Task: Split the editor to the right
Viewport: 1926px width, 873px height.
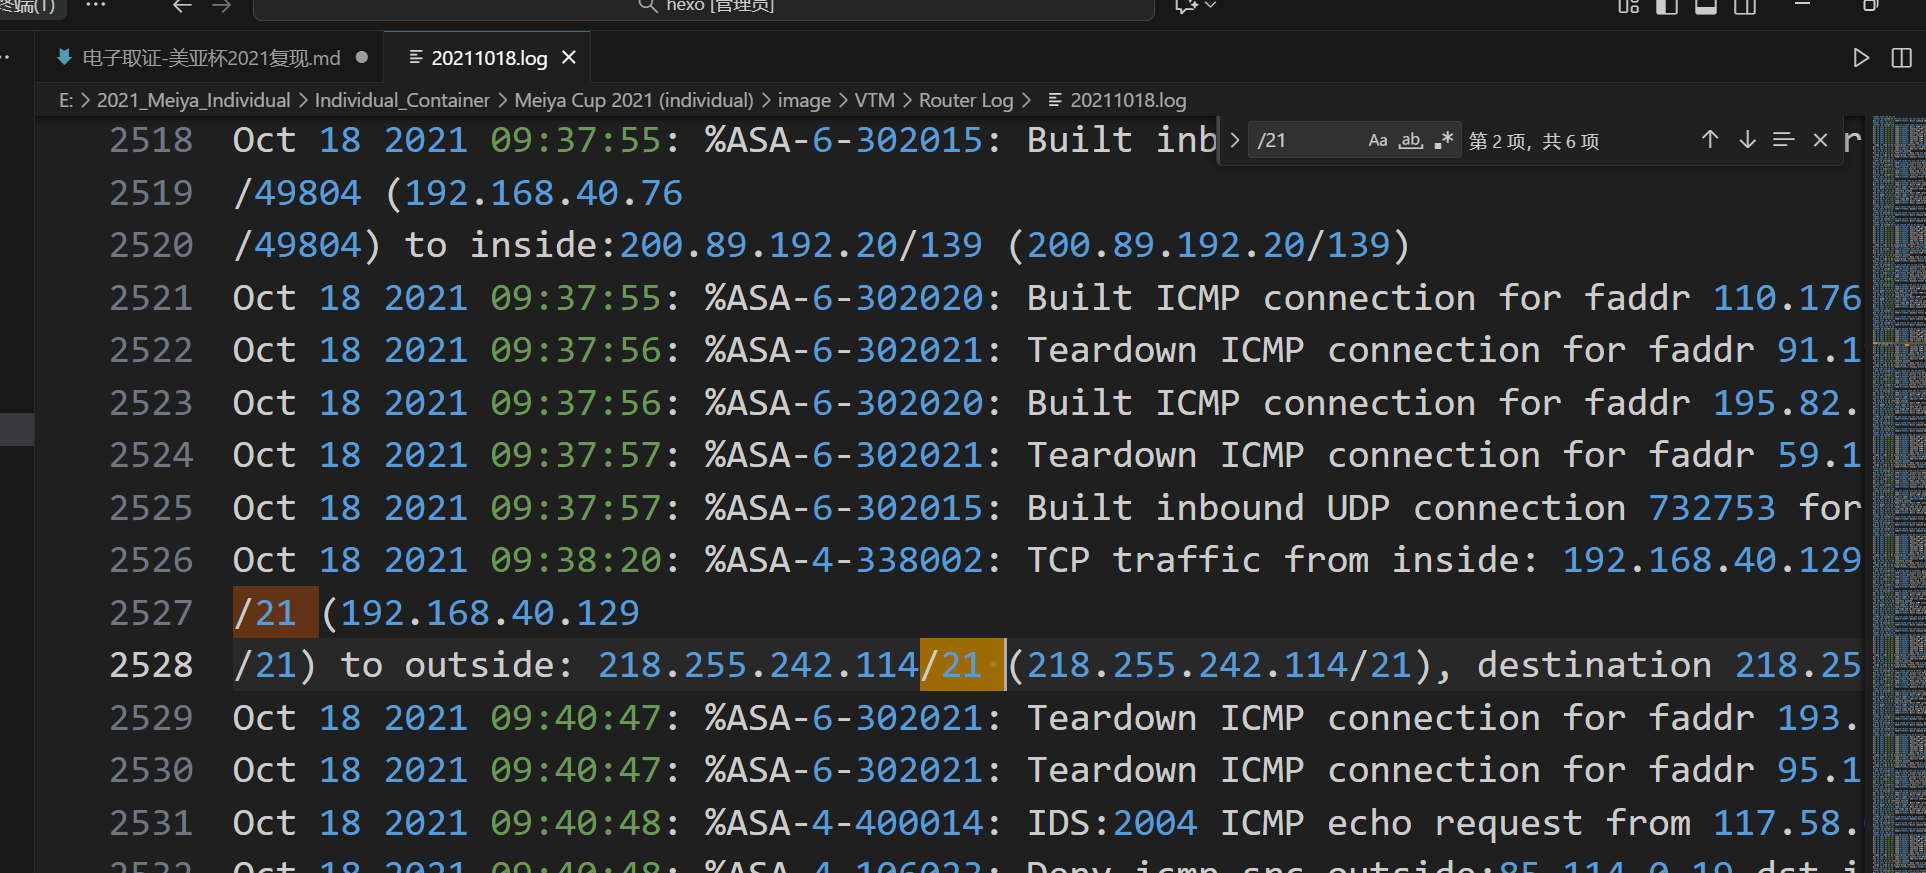Action: point(1902,58)
